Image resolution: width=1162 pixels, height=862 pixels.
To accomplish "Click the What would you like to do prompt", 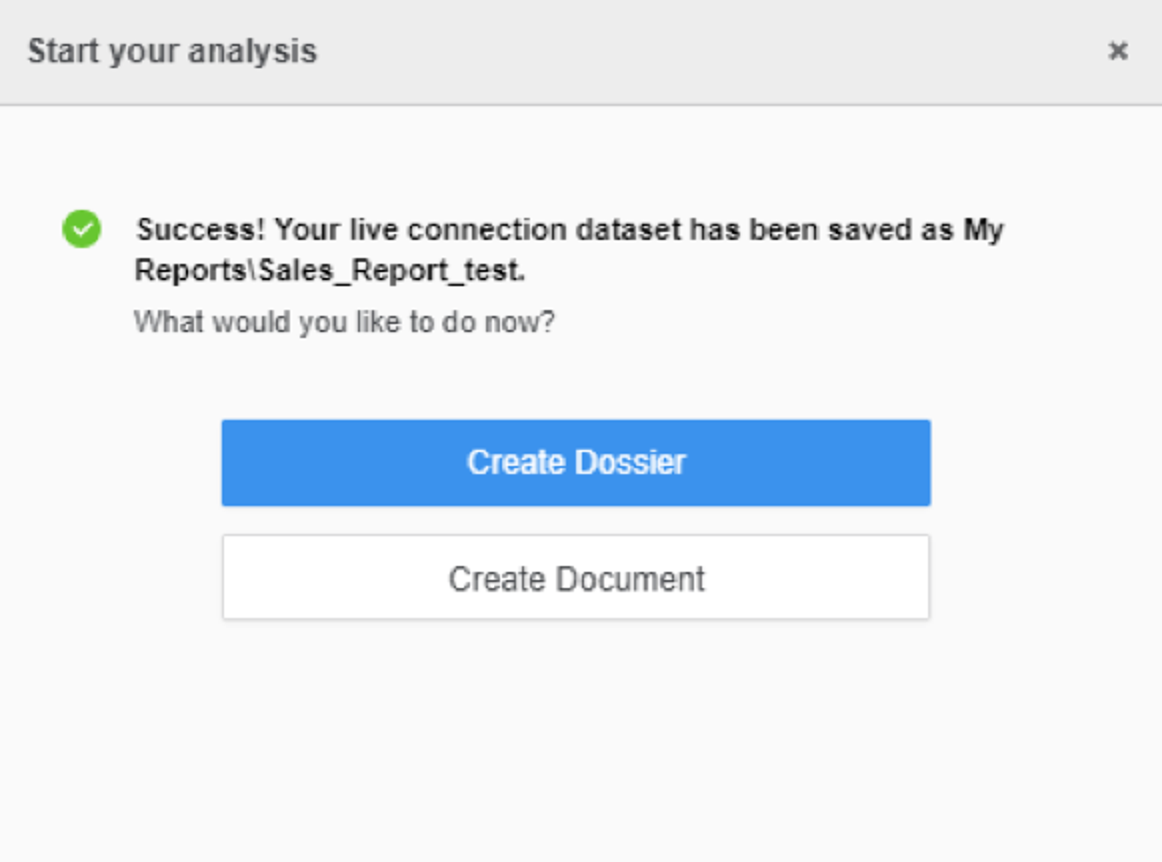I will click(345, 321).
